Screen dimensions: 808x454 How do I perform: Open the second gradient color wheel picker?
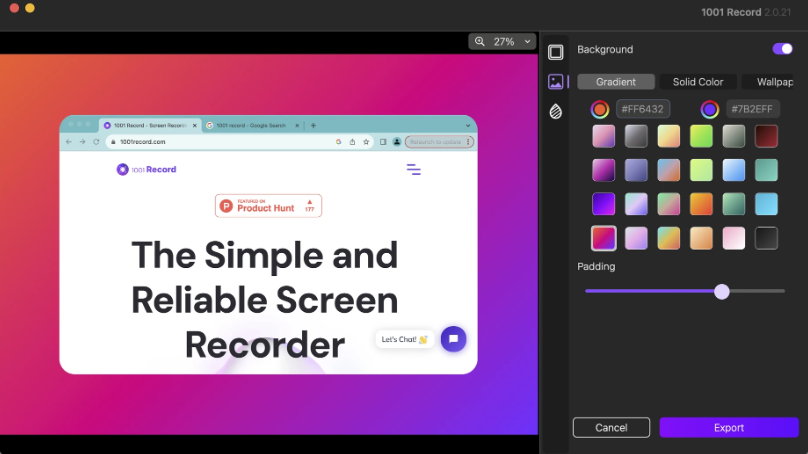710,109
